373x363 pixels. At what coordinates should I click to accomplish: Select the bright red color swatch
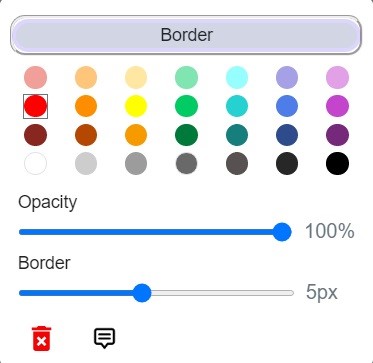click(35, 106)
